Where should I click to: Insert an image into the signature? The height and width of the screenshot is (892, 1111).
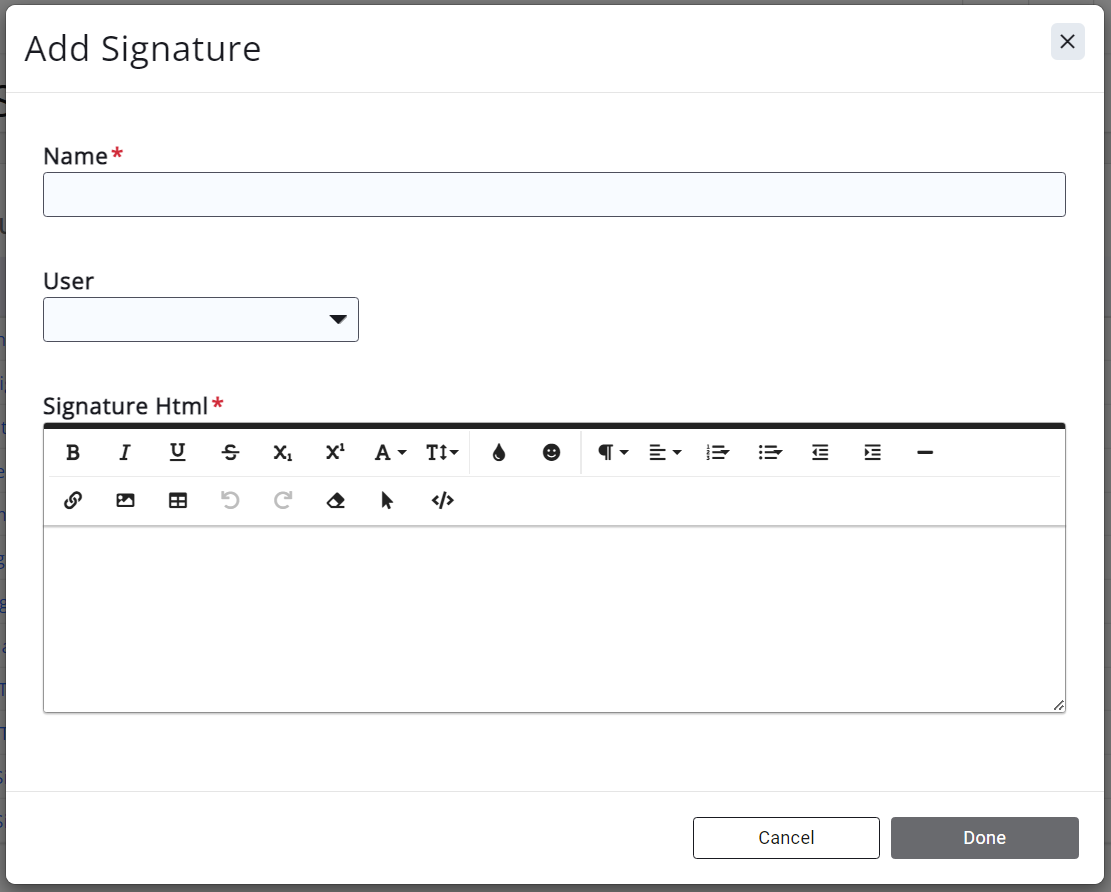pyautogui.click(x=125, y=501)
